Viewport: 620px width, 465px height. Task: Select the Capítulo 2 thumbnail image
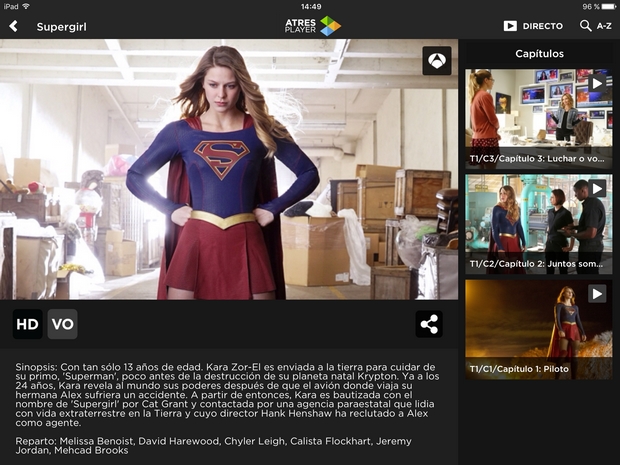click(x=539, y=224)
